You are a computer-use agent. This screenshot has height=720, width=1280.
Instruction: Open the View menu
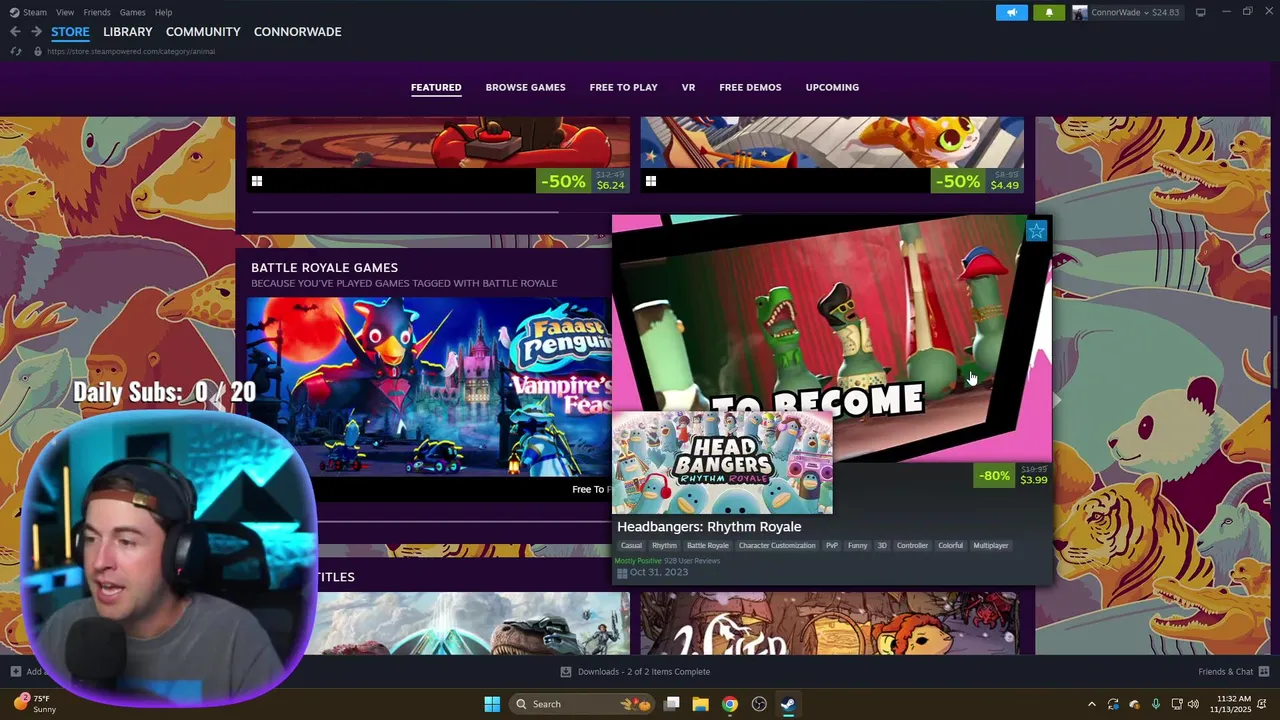[x=65, y=12]
